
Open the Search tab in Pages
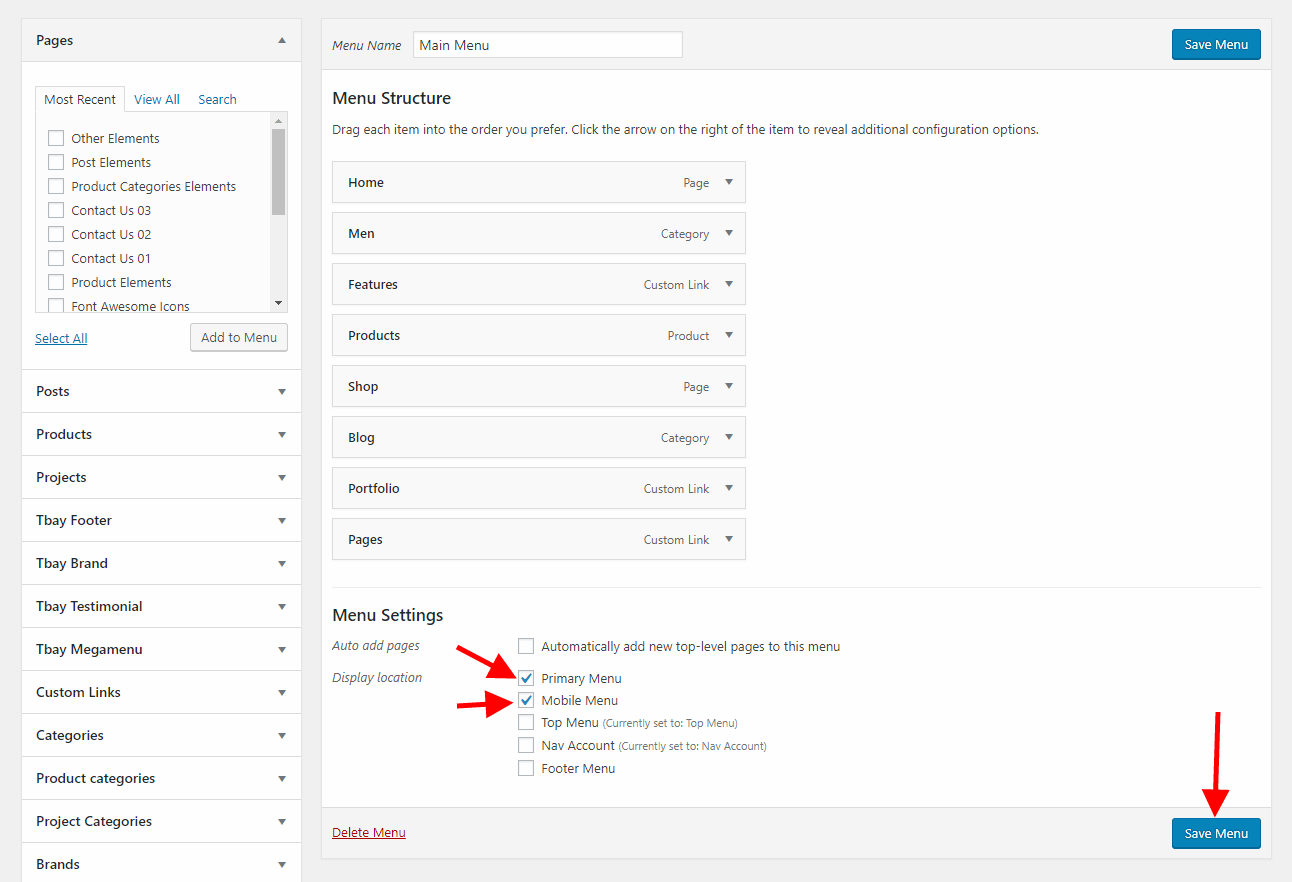tap(217, 100)
